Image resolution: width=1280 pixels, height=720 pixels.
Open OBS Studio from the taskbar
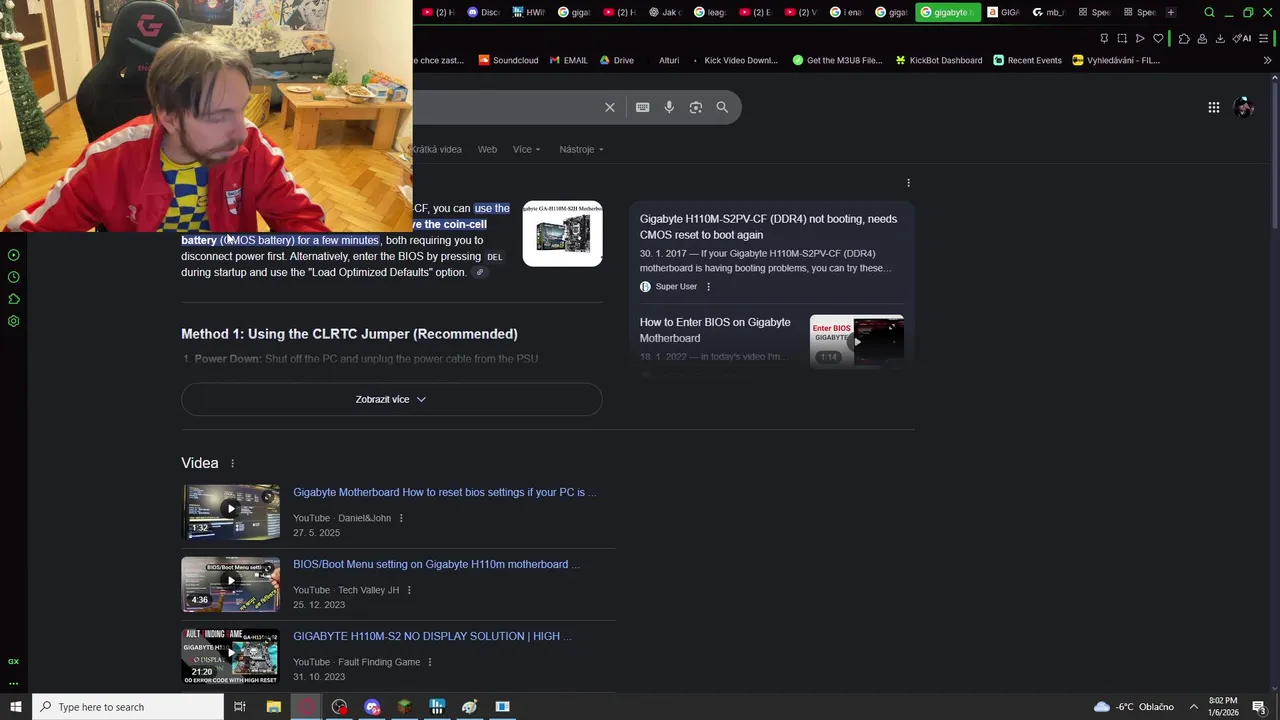(x=340, y=707)
